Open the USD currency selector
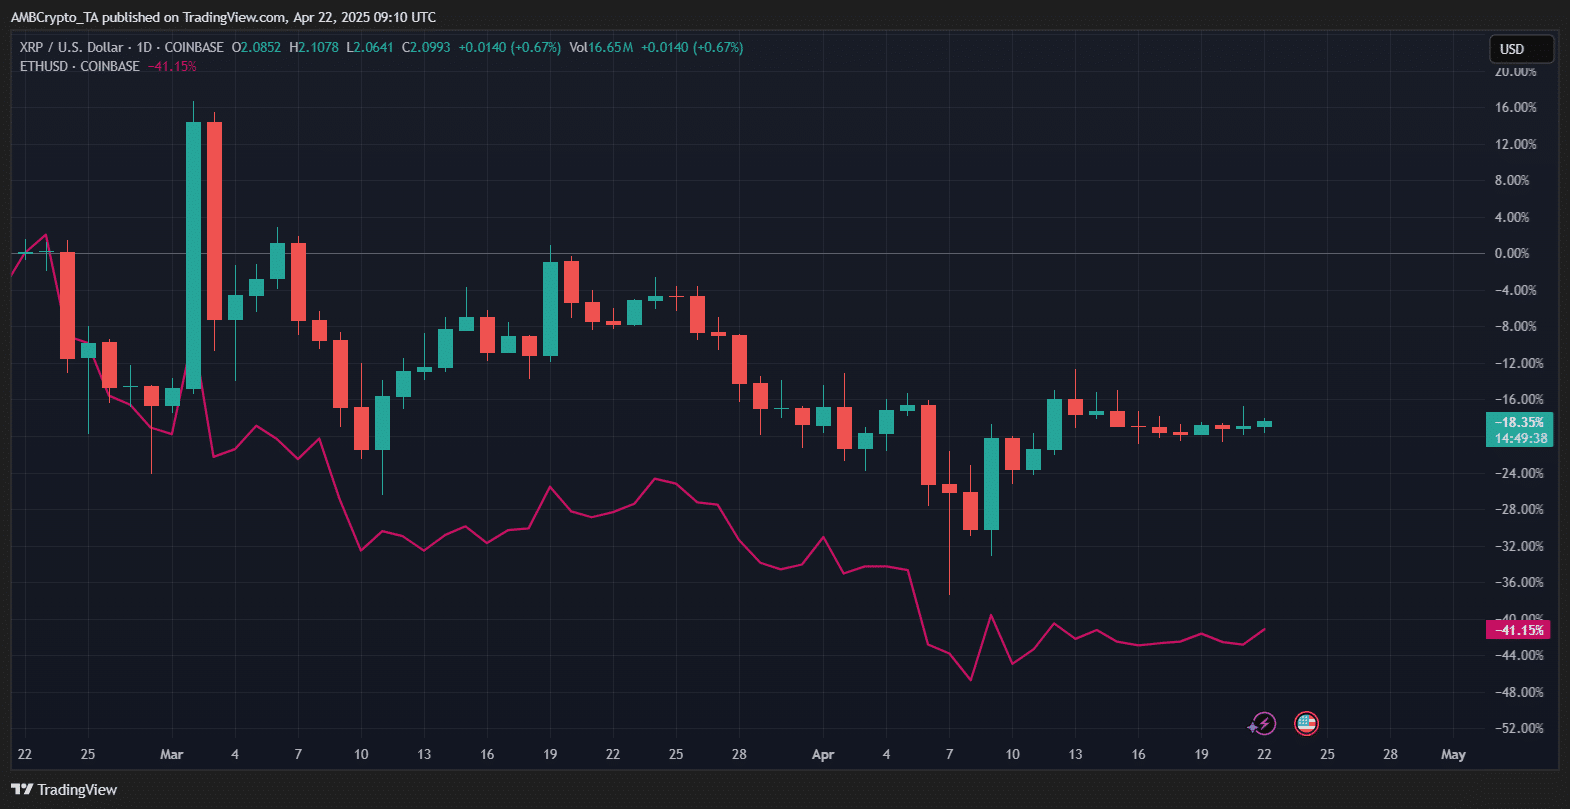Image resolution: width=1570 pixels, height=809 pixels. click(1520, 49)
